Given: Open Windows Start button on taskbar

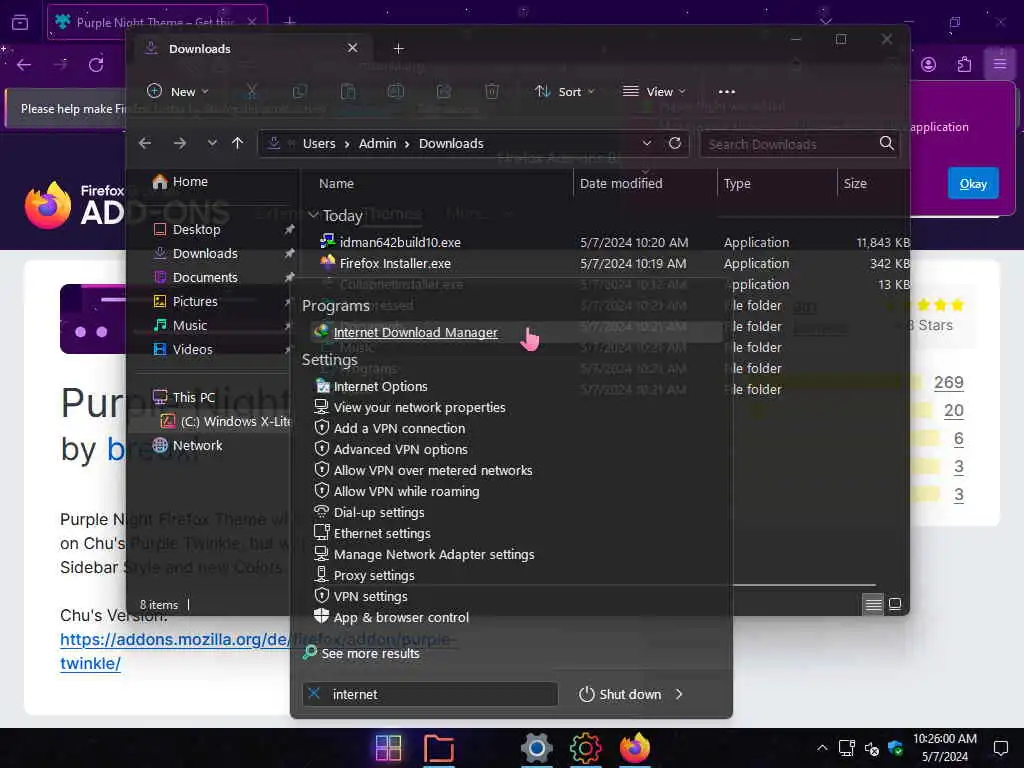Looking at the screenshot, I should pos(389,748).
